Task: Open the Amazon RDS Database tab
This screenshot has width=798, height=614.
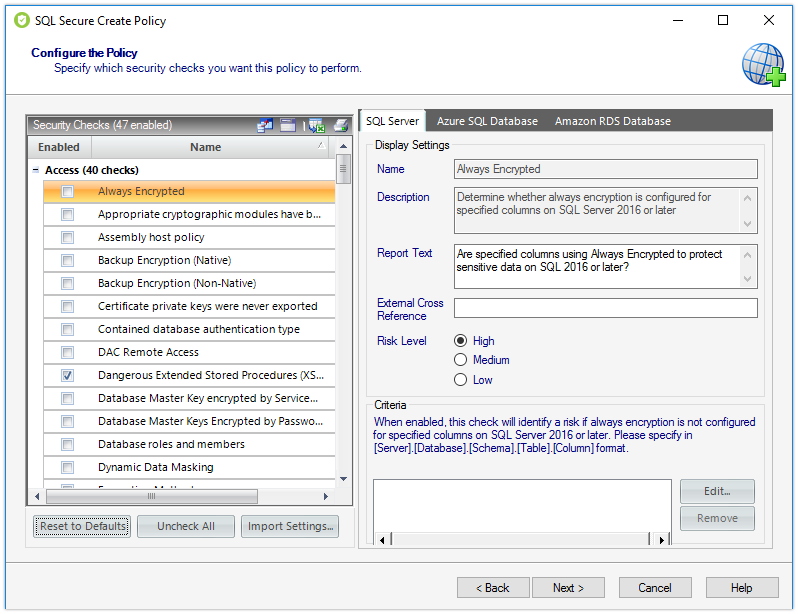Action: (613, 121)
